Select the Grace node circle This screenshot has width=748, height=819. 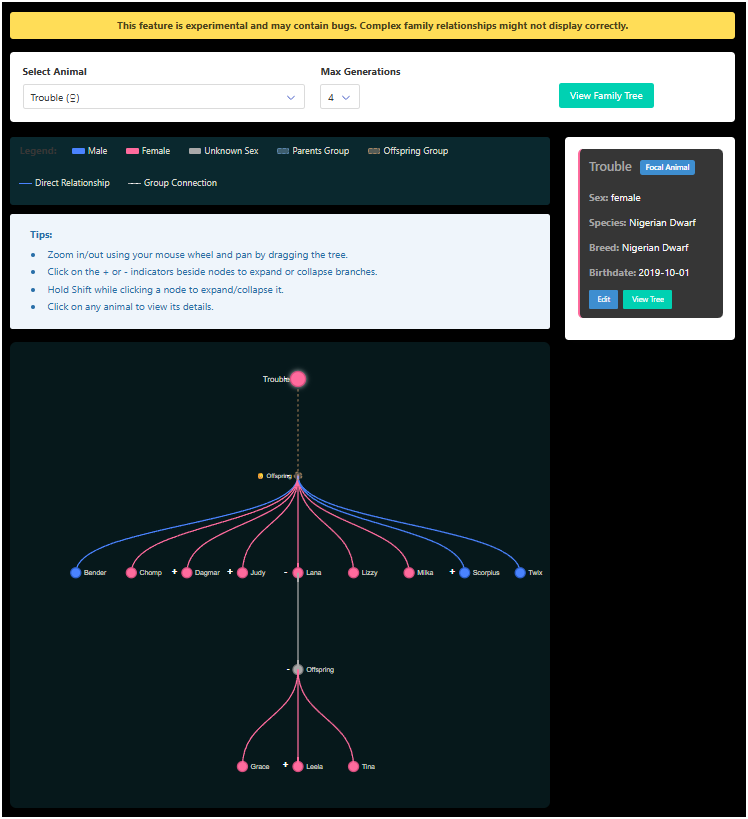click(x=242, y=767)
